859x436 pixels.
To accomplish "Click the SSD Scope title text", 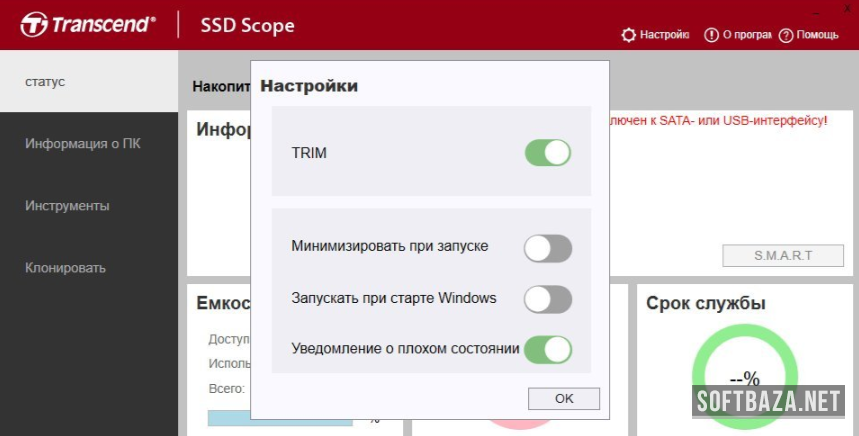I will pyautogui.click(x=247, y=25).
